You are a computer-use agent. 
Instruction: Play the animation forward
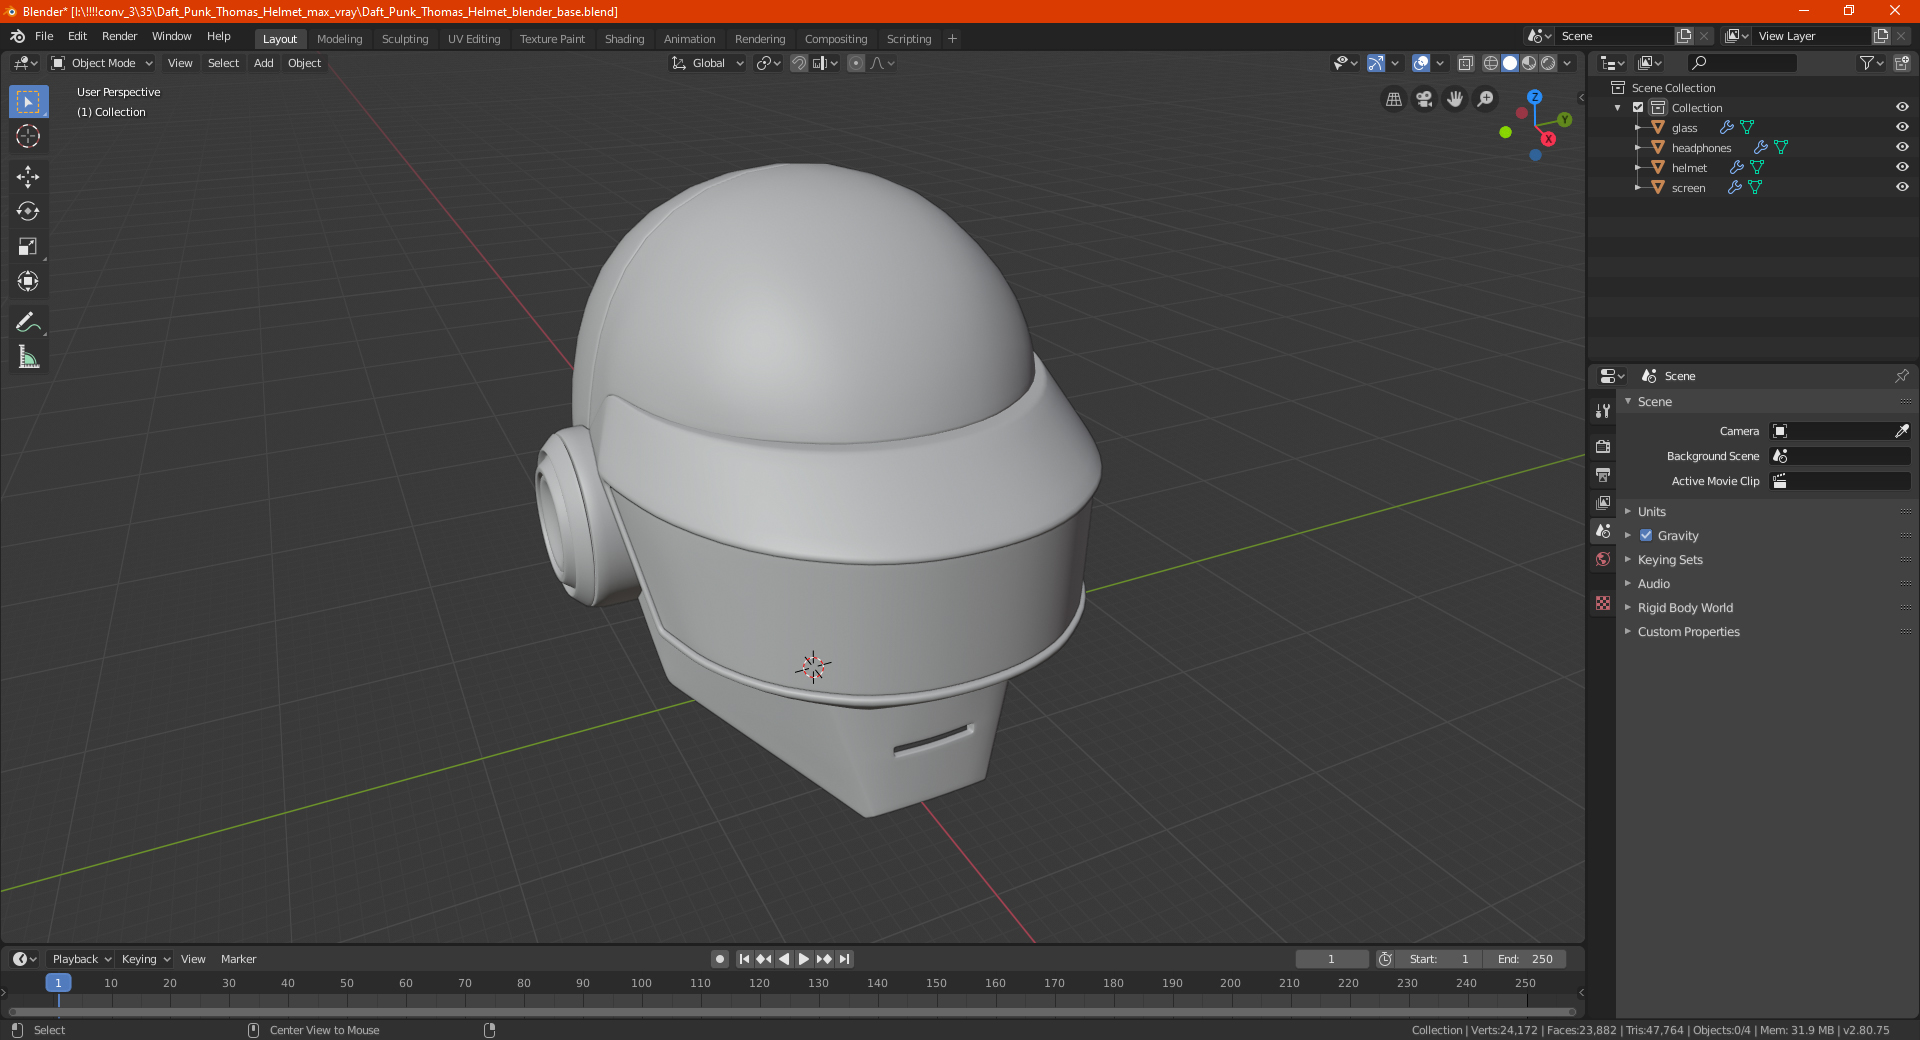click(804, 959)
